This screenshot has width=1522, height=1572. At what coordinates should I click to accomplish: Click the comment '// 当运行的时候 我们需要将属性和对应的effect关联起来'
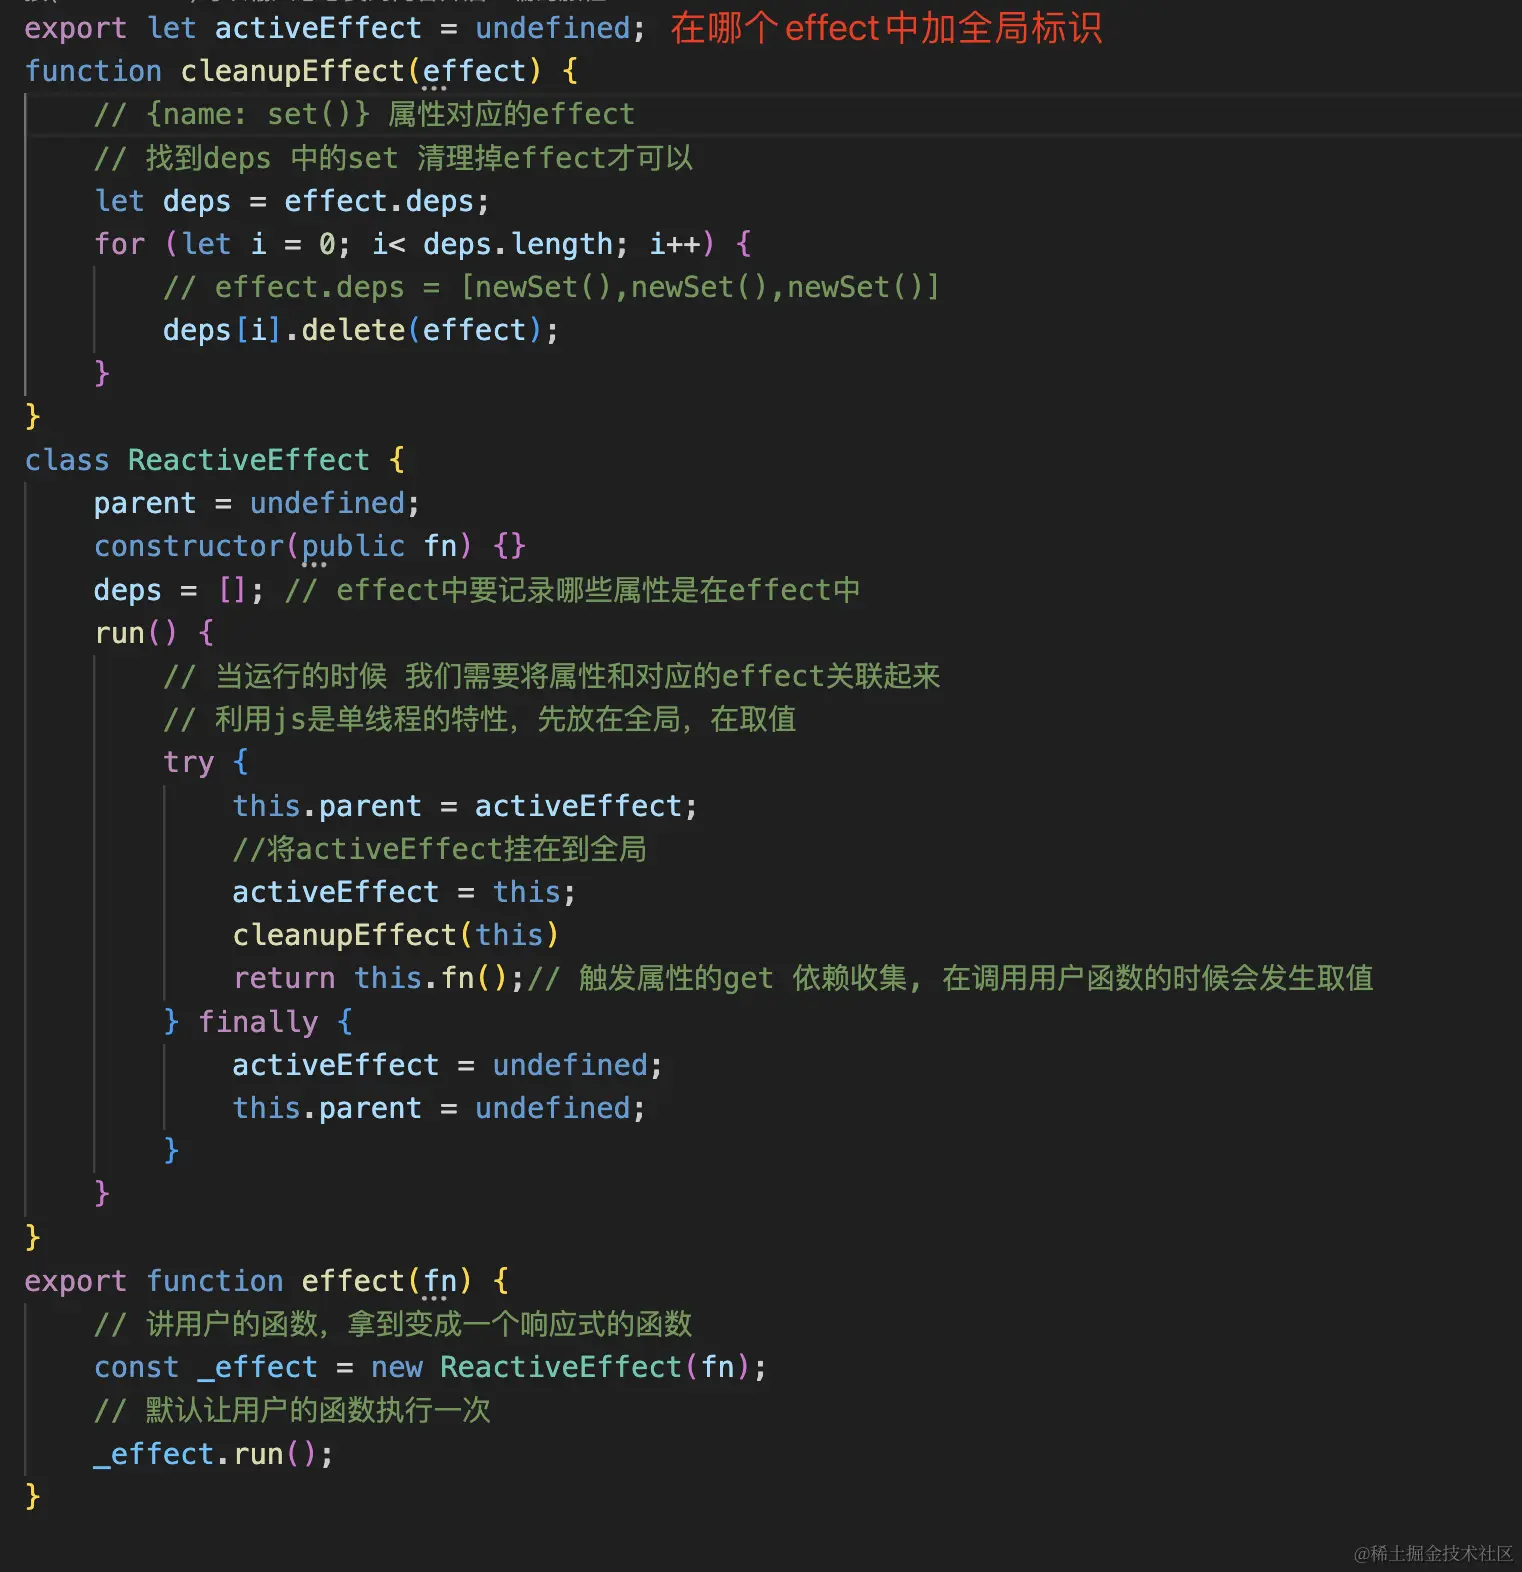click(x=551, y=676)
